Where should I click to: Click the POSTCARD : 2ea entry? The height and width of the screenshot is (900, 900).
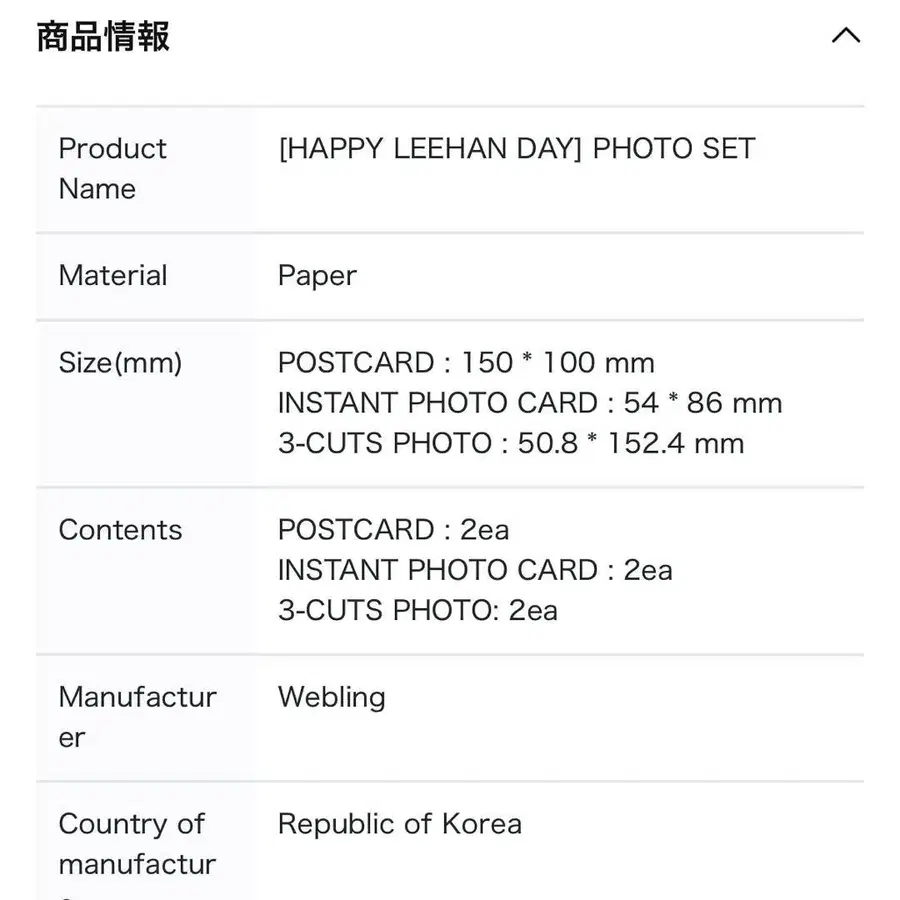[x=394, y=529]
